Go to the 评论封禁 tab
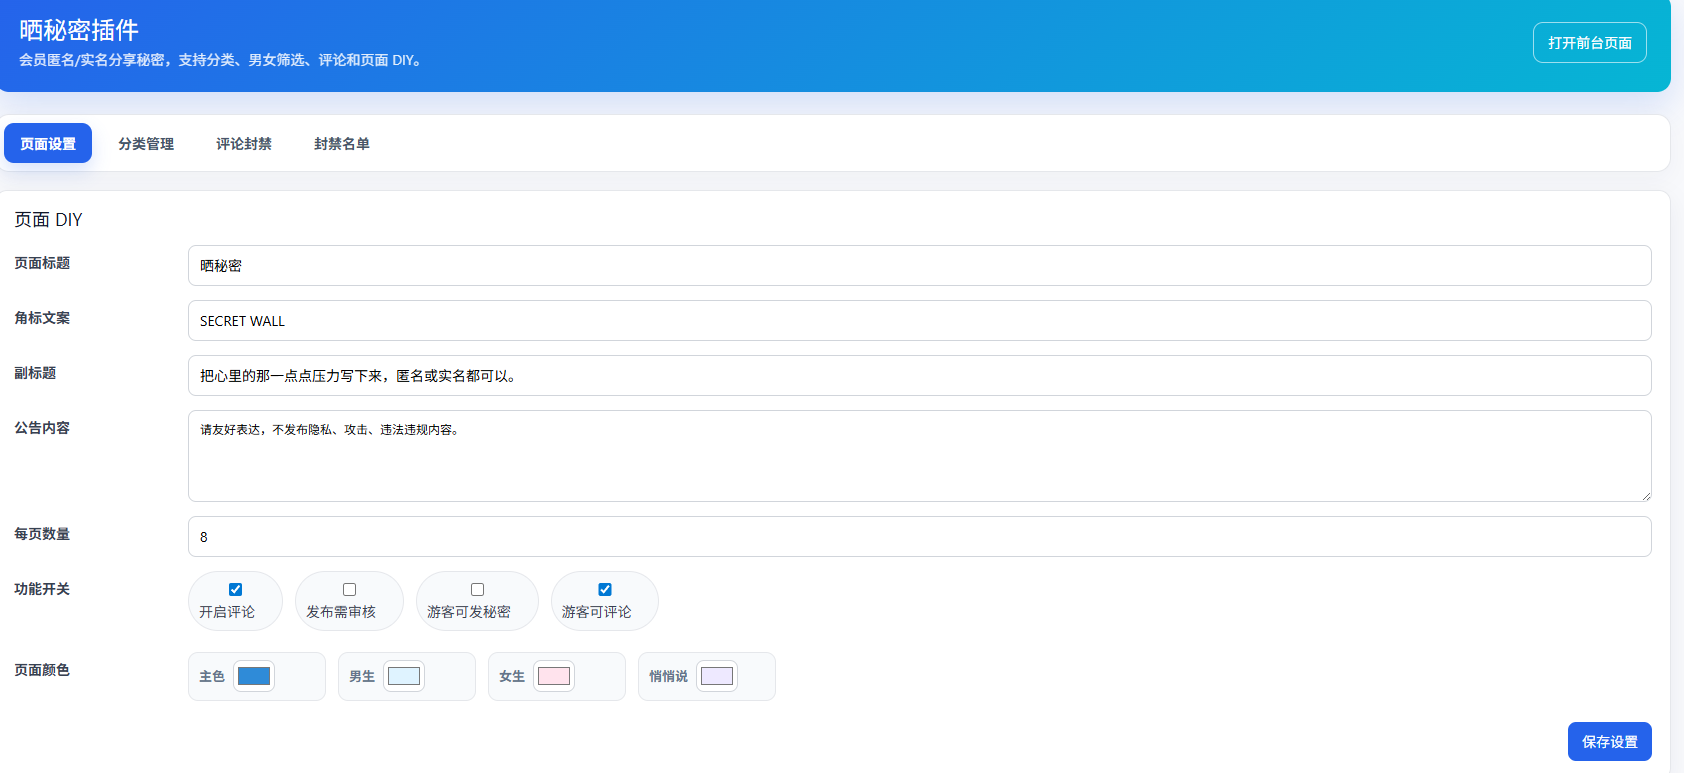 (x=244, y=143)
